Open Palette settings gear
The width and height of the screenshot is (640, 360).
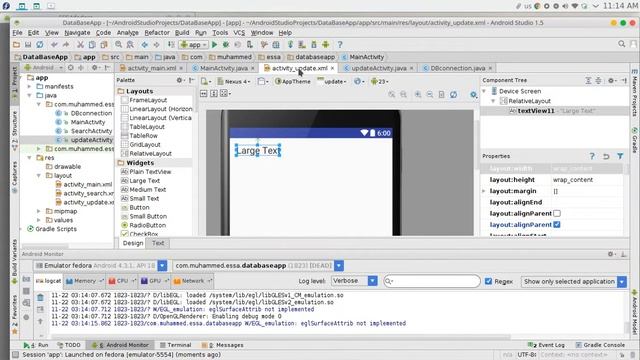click(x=180, y=80)
